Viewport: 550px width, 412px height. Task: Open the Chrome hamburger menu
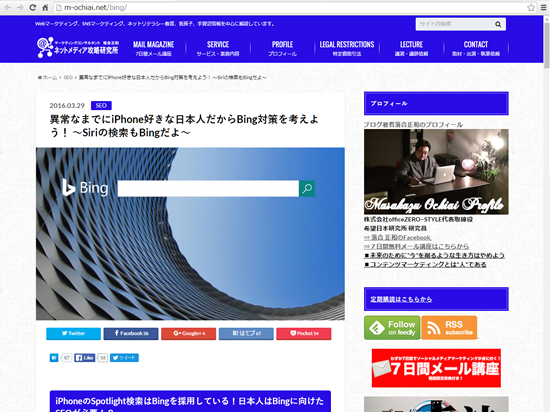click(x=544, y=7)
